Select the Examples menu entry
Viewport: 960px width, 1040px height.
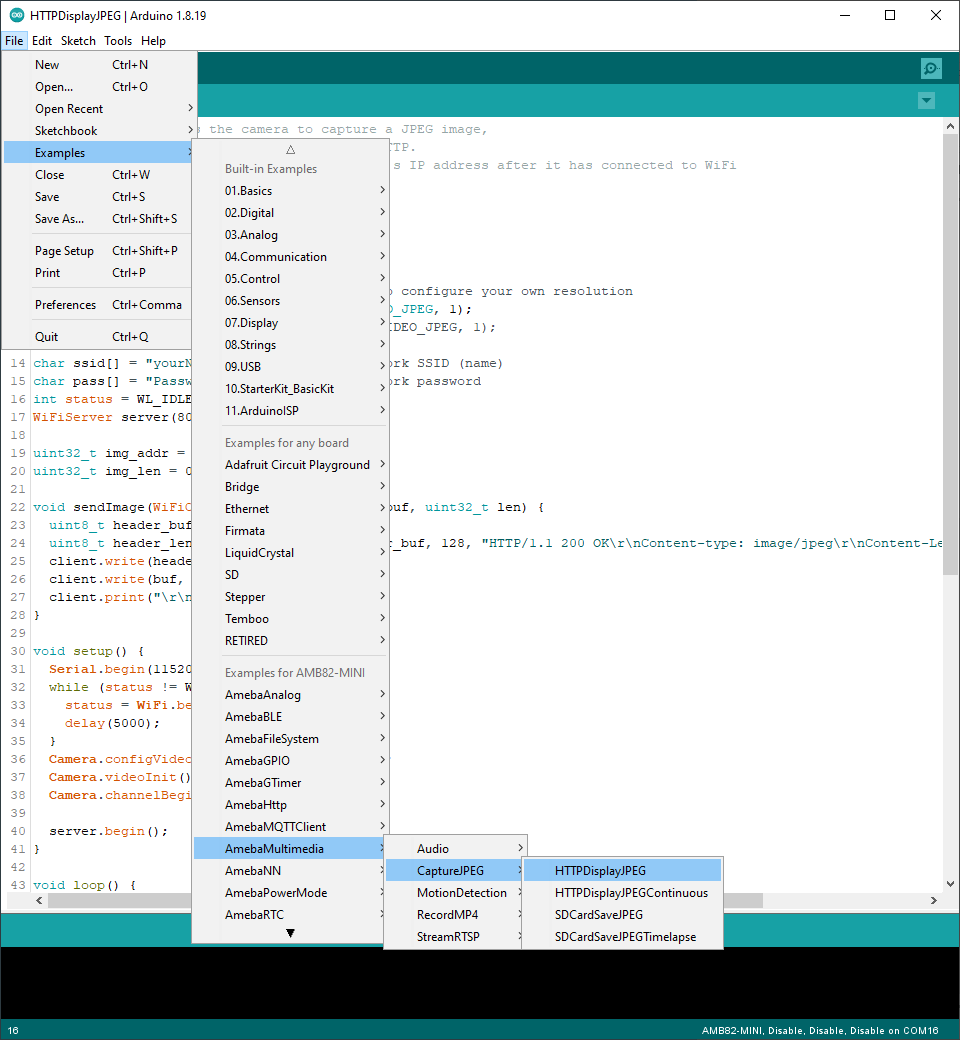(x=100, y=153)
